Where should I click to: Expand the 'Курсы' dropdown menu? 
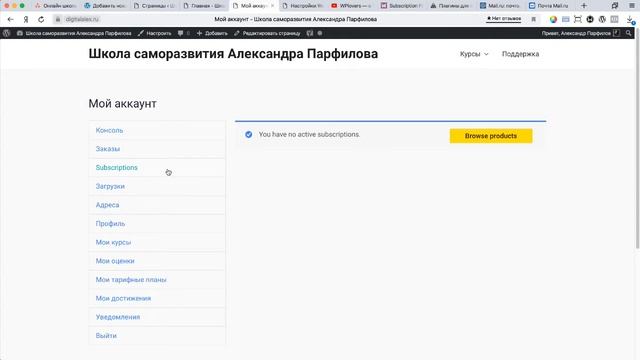[474, 54]
